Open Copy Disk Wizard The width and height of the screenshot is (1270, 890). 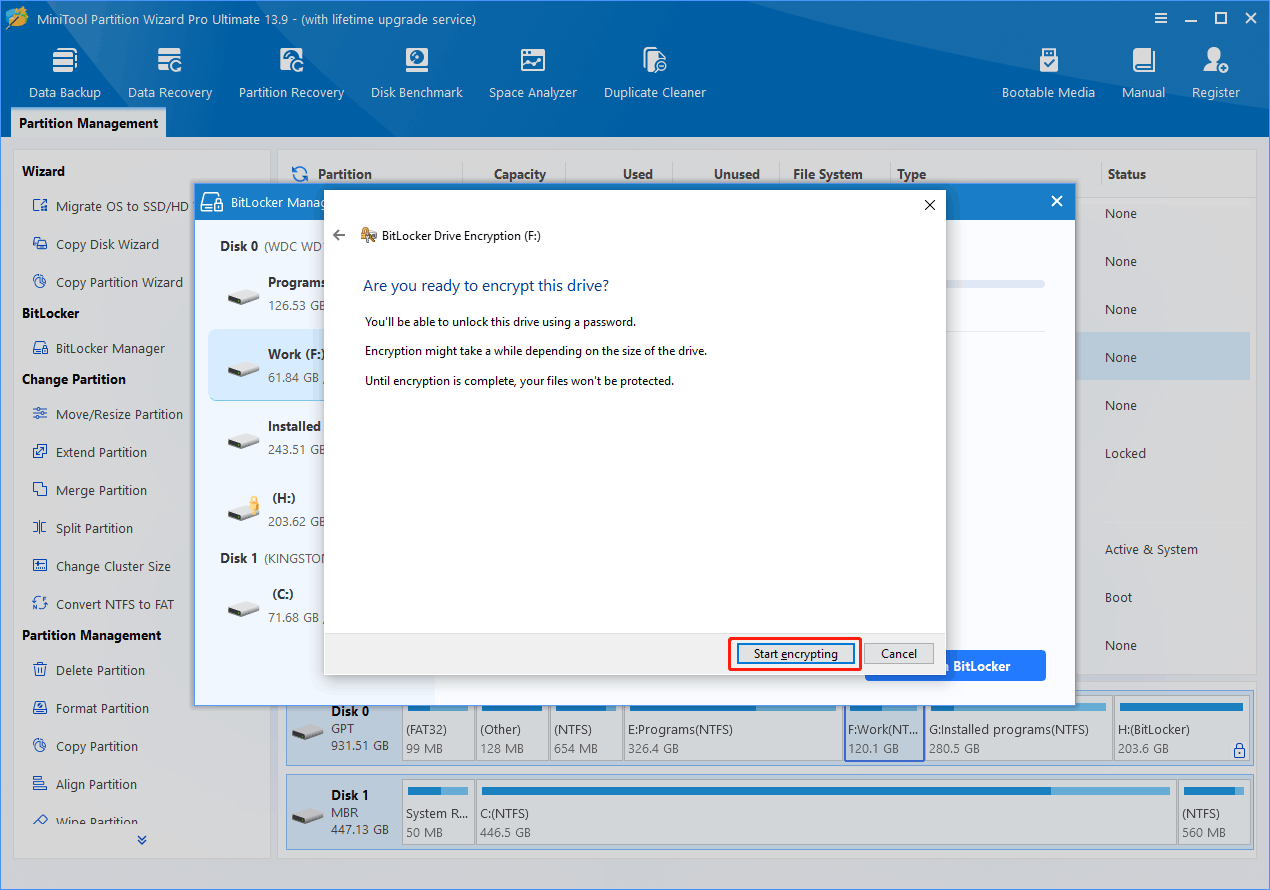[96, 244]
